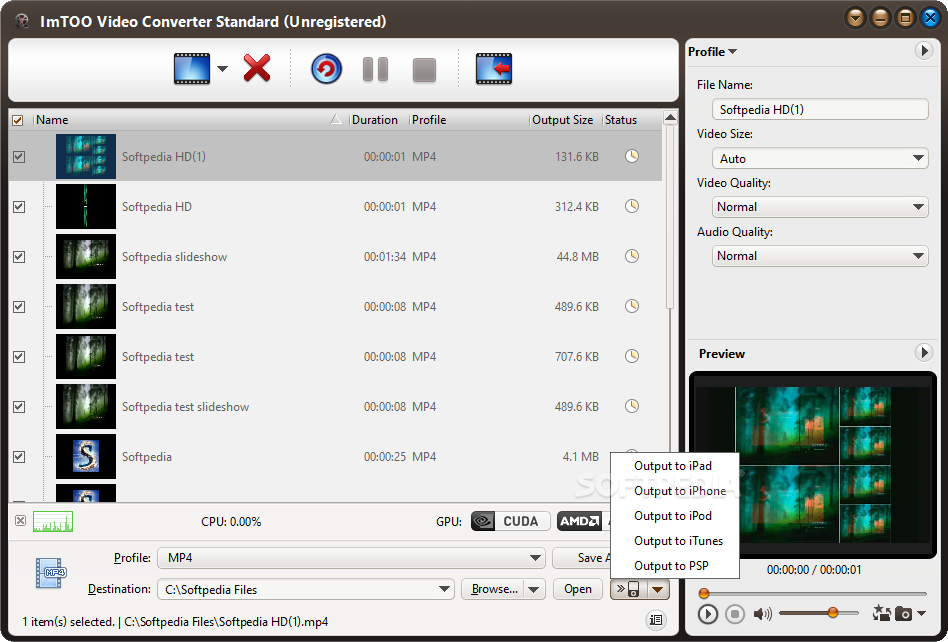This screenshot has height=642, width=948.
Task: Click the output to device icon button
Action: pyautogui.click(x=629, y=589)
